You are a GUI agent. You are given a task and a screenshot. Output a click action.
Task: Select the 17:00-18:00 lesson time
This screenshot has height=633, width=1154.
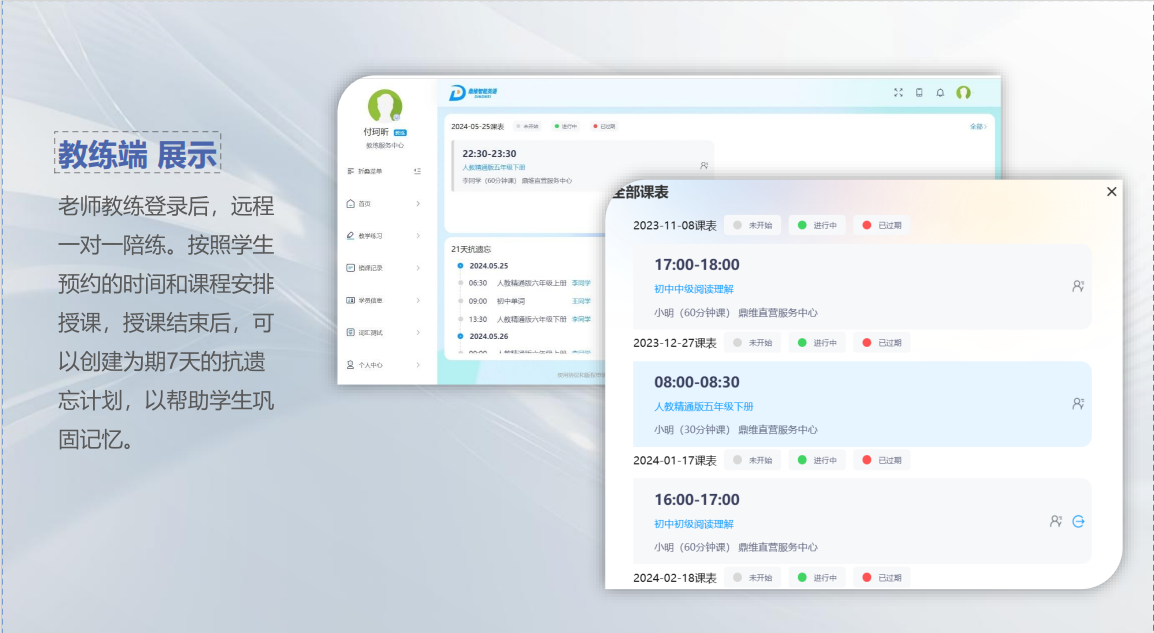[x=697, y=265]
